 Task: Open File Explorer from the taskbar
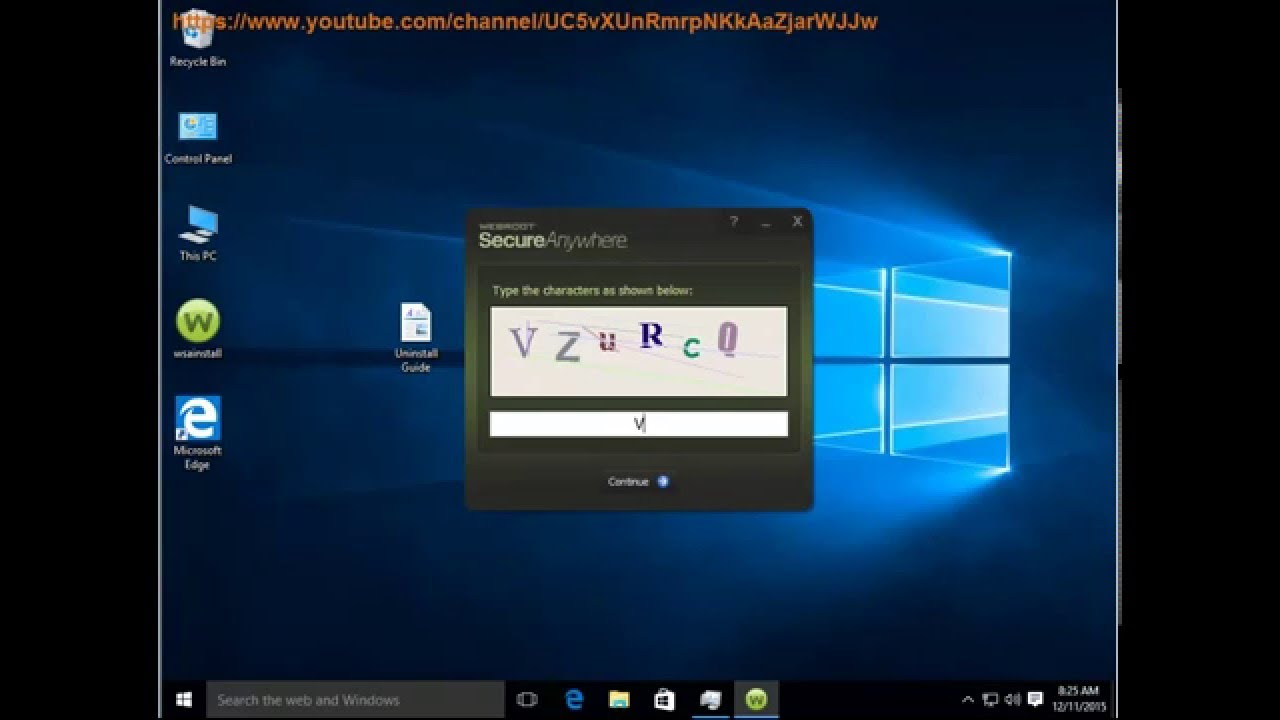(619, 700)
